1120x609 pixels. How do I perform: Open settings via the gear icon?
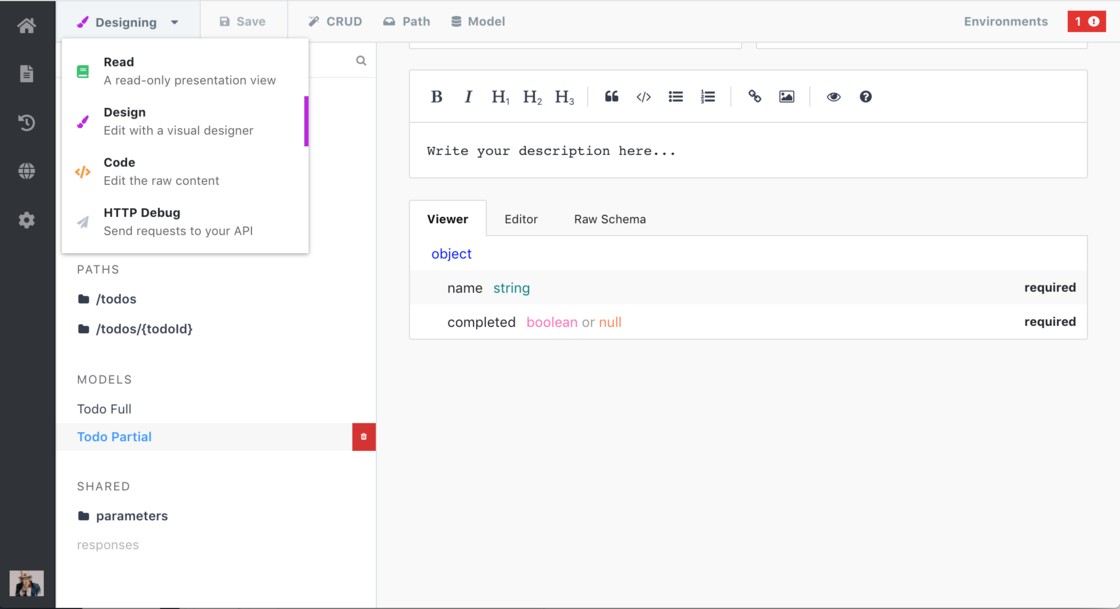point(26,220)
